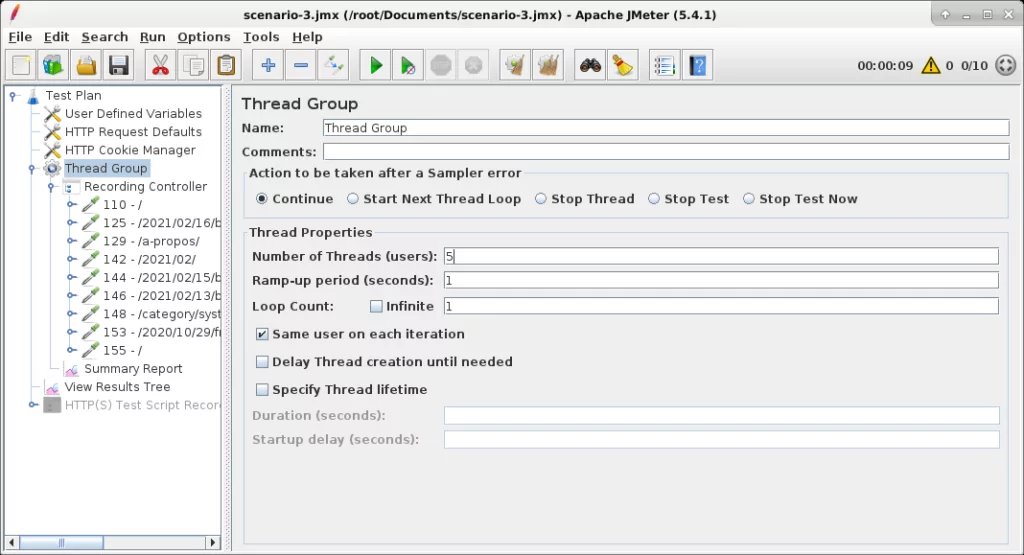Start the test with green play icon
This screenshot has width=1024, height=555.
[x=376, y=65]
